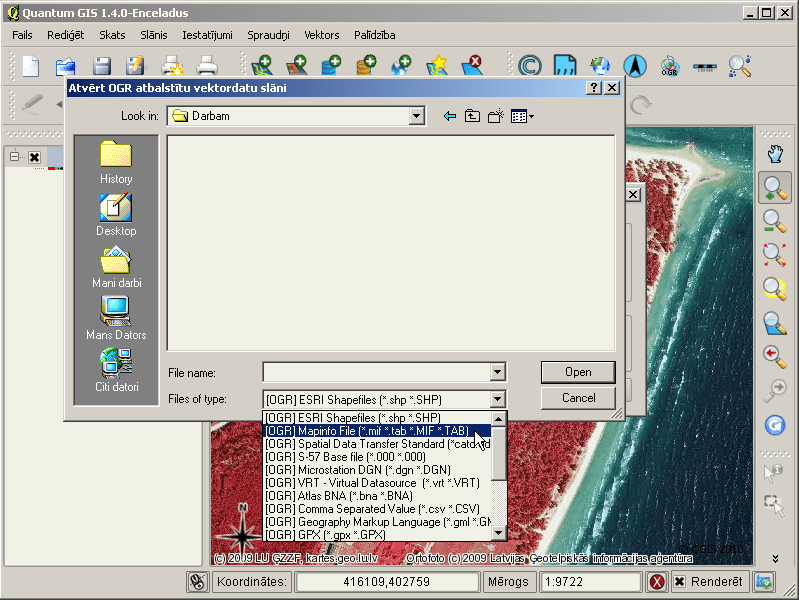Open Mans Dators in the places sidebar
This screenshot has width=799, height=600.
pos(116,318)
